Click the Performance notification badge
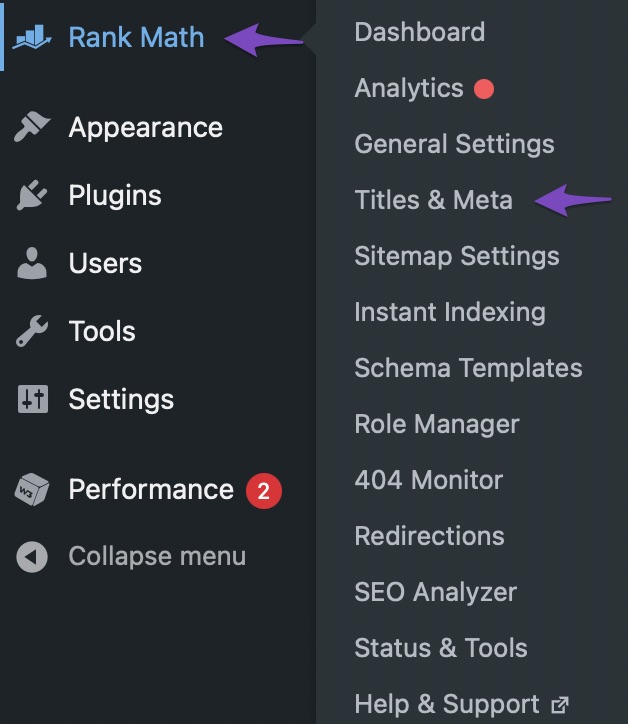Image resolution: width=628 pixels, height=724 pixels. coord(264,490)
